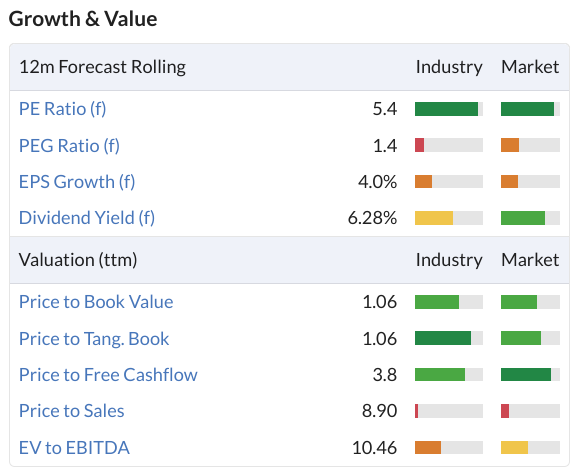Screen dimensions: 574x471
Task: Click the Price to Tang. Book market bar
Action: pyautogui.click(x=530, y=338)
